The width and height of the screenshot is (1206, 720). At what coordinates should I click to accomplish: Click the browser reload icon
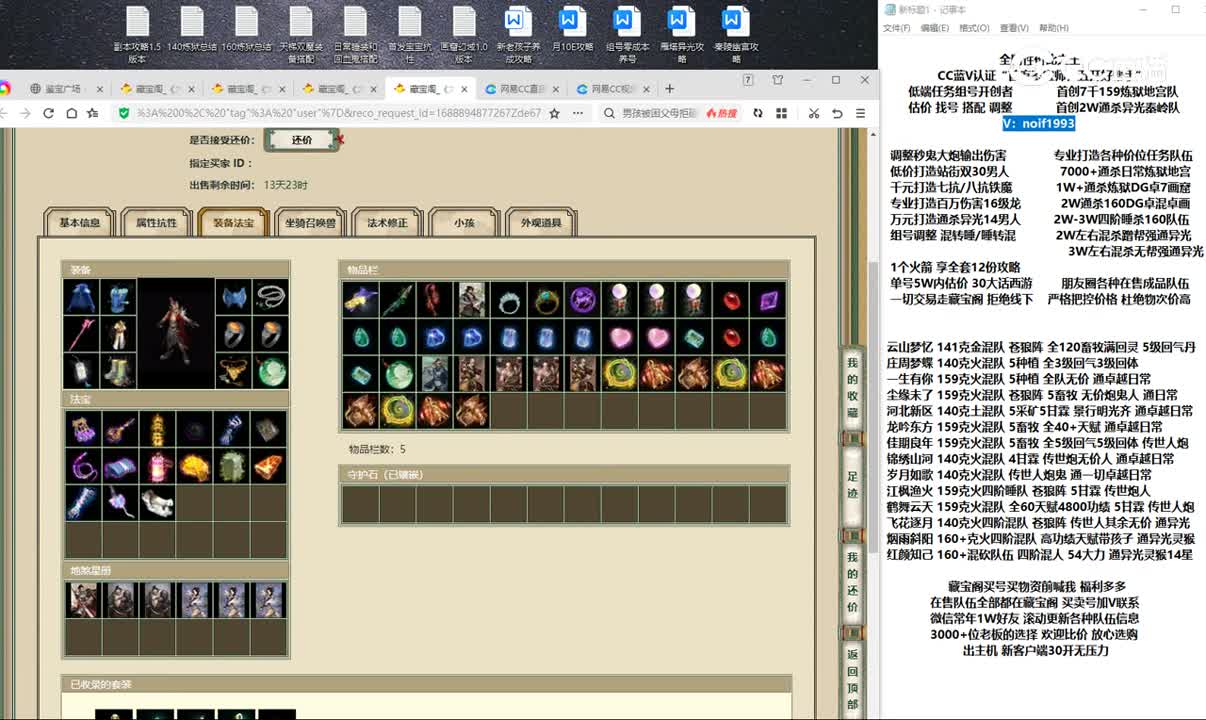click(x=48, y=113)
